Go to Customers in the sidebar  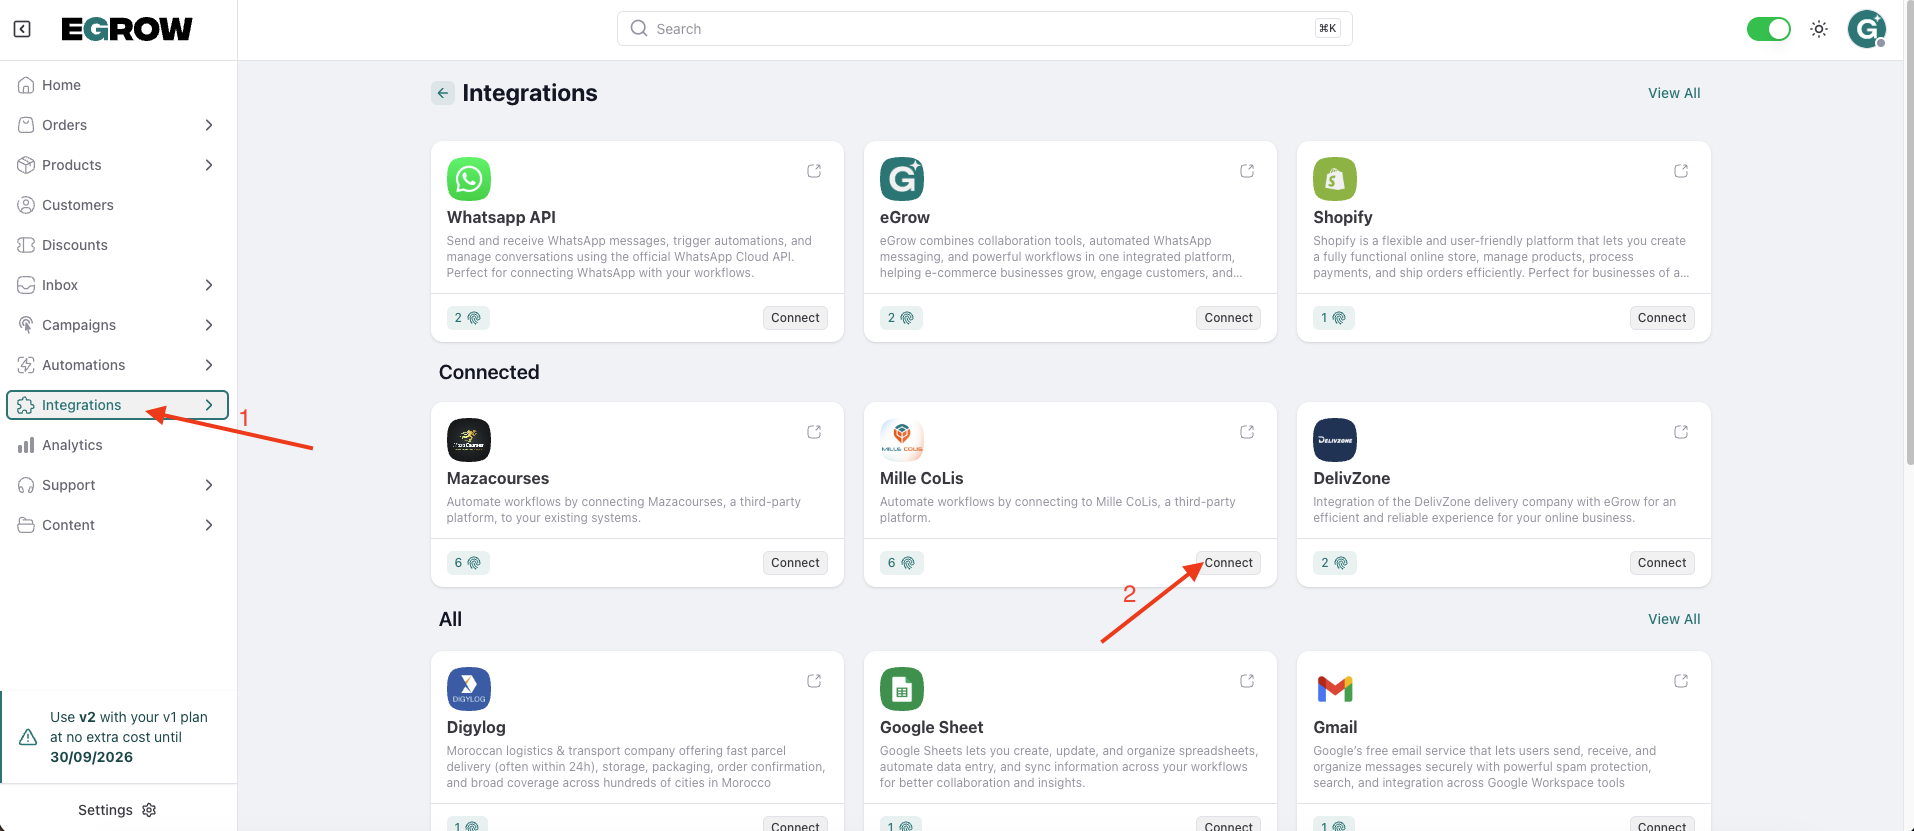[x=78, y=205]
